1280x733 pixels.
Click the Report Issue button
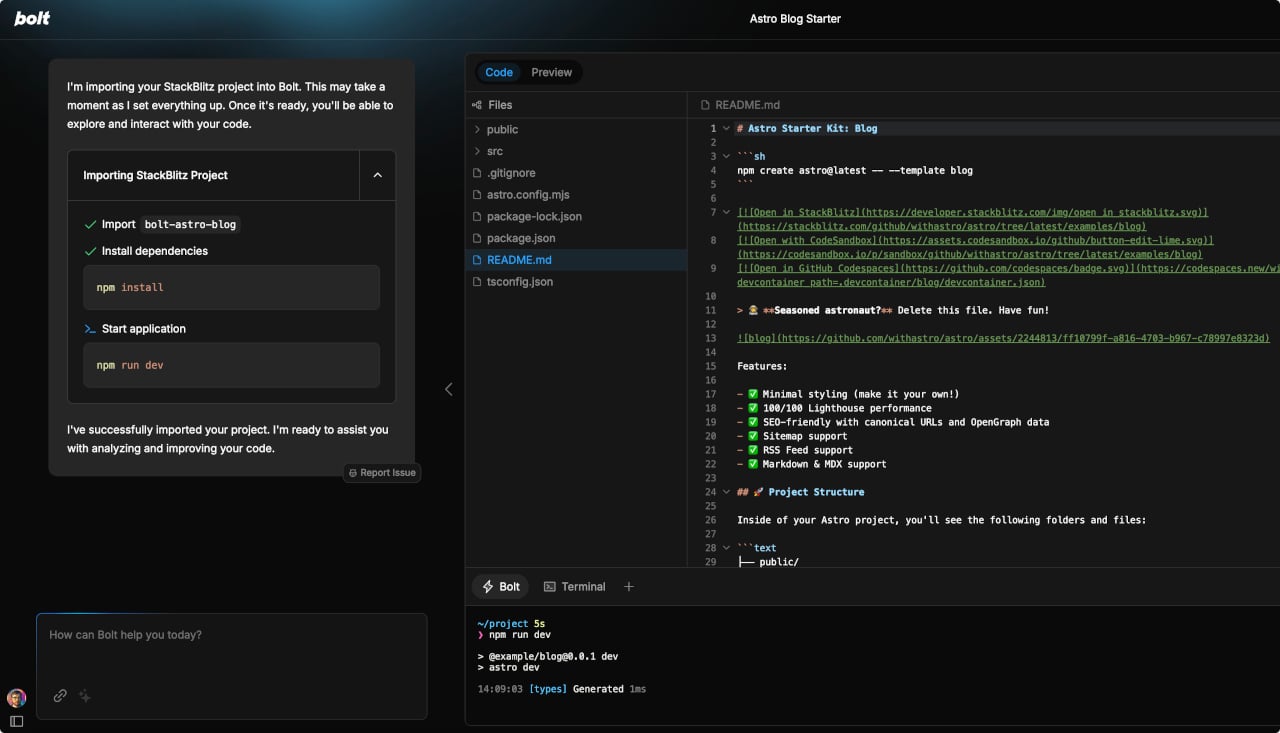(x=382, y=473)
